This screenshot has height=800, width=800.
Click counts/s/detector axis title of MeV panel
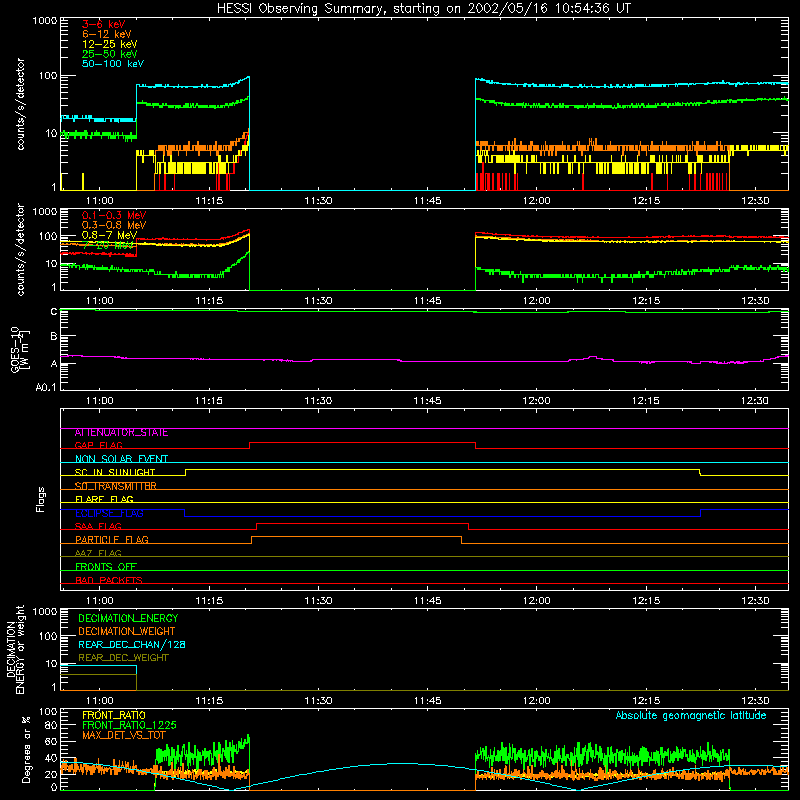click(20, 249)
